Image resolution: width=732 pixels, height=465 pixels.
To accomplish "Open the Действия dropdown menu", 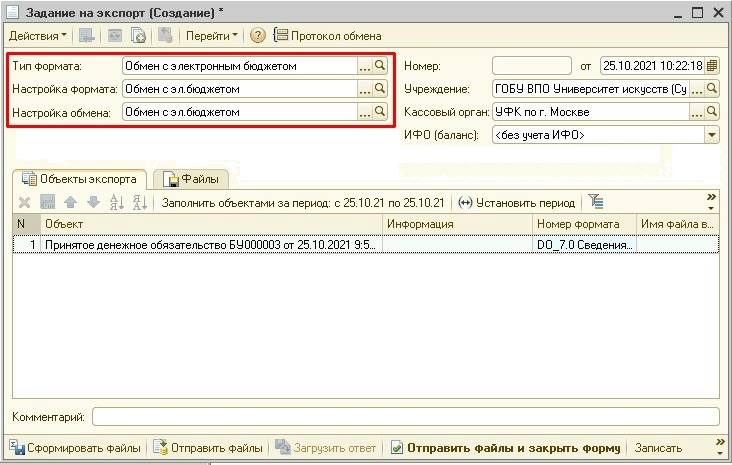I will click(37, 35).
